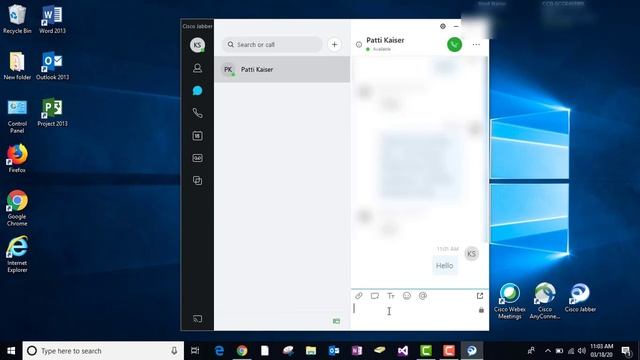
Task: Send a screen capture icon in chat toolbar
Action: 375,296
